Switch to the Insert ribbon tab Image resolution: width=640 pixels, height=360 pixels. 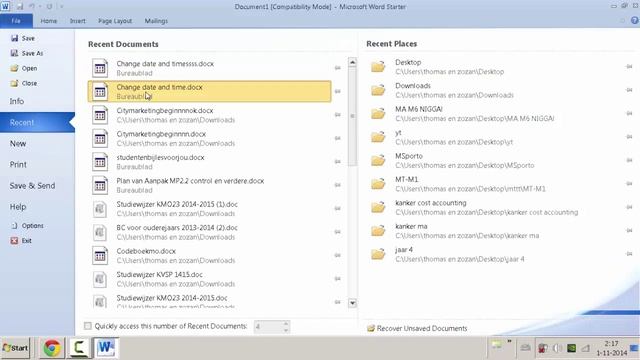78,21
